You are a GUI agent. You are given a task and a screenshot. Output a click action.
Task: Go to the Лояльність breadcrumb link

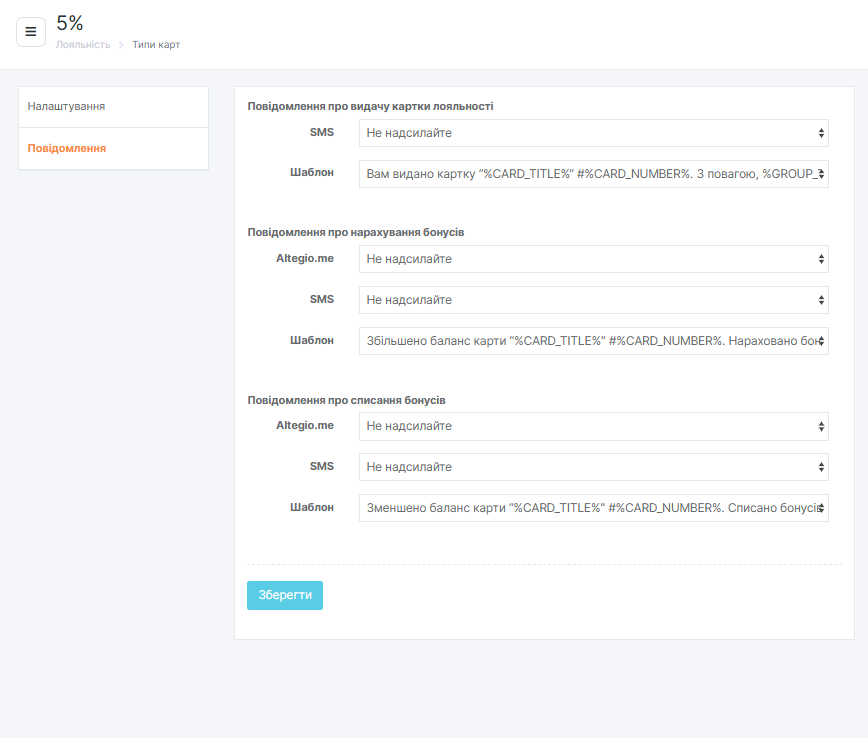coord(83,45)
